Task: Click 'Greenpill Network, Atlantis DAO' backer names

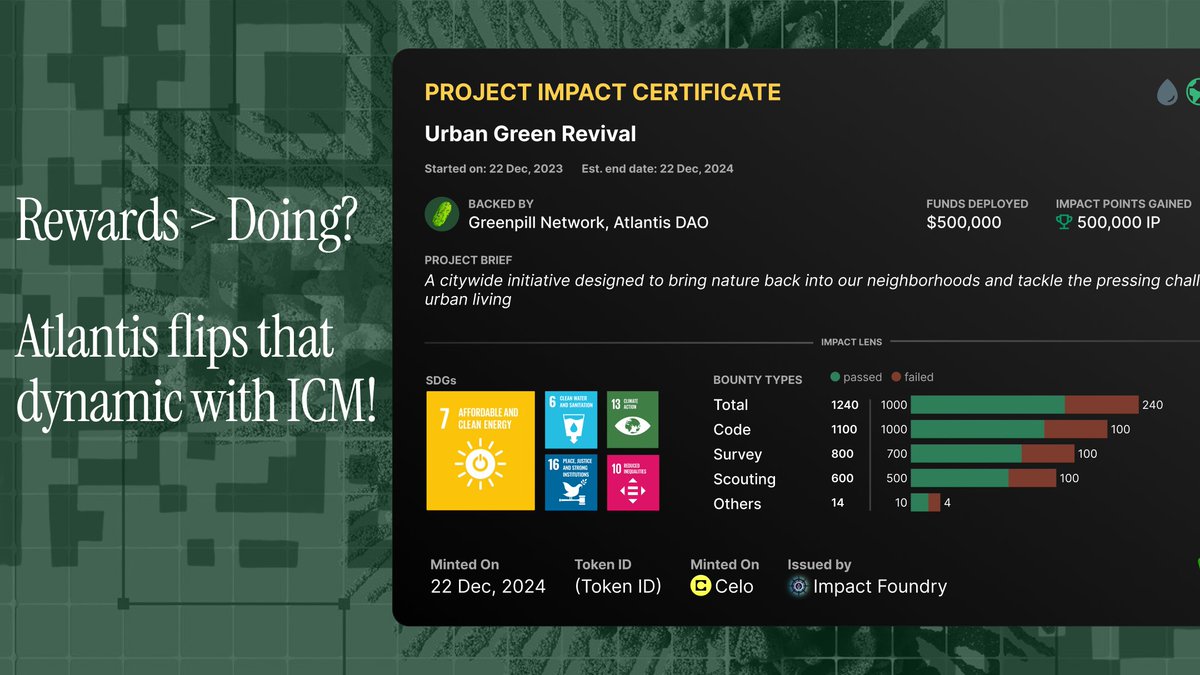Action: pos(588,223)
